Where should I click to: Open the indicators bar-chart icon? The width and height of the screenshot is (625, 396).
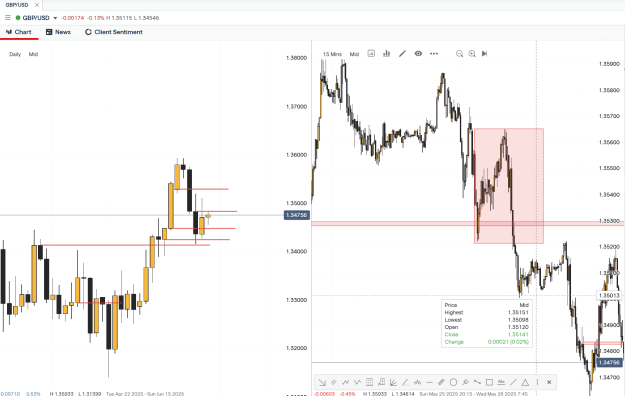pos(386,53)
